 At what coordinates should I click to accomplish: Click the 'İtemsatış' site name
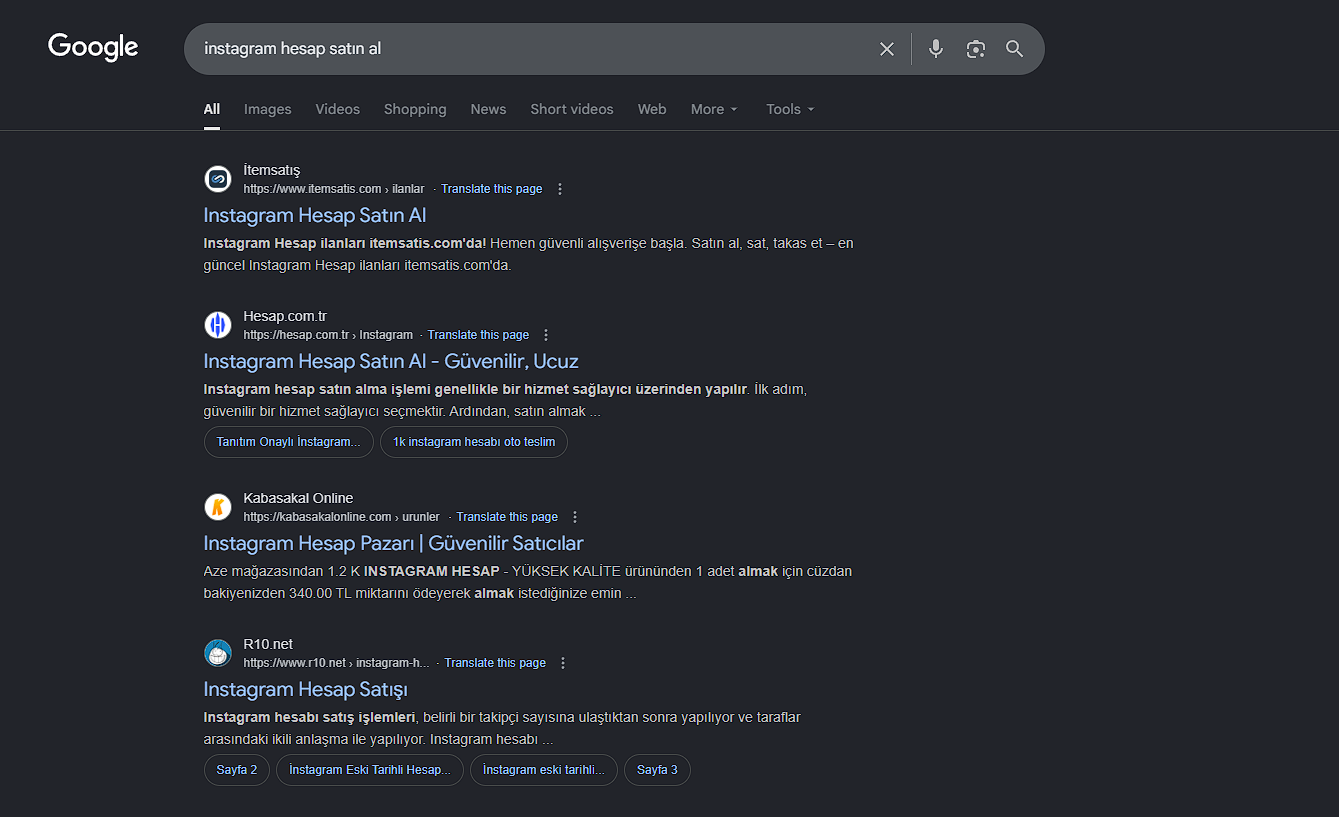[272, 170]
